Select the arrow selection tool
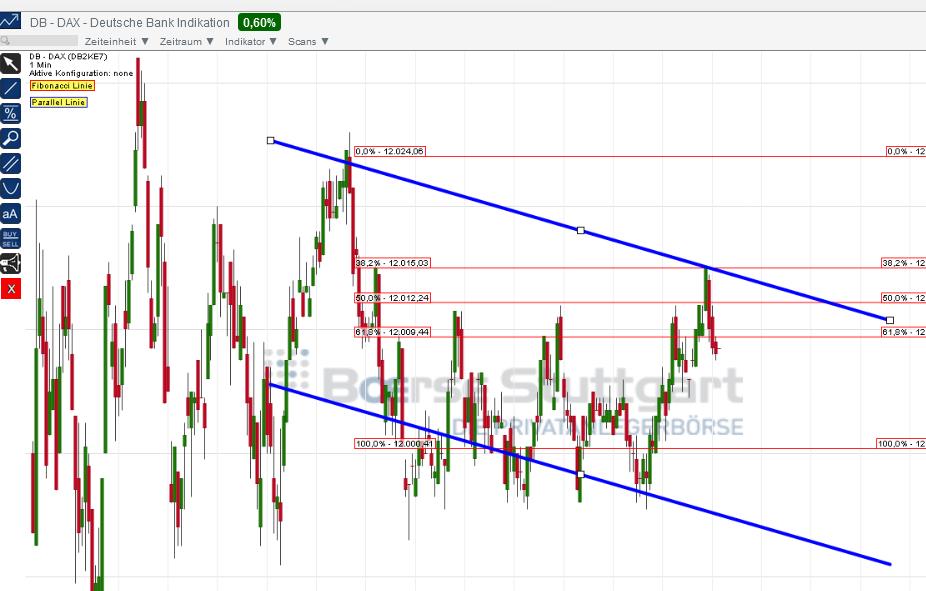This screenshot has width=926, height=591. tap(12, 63)
